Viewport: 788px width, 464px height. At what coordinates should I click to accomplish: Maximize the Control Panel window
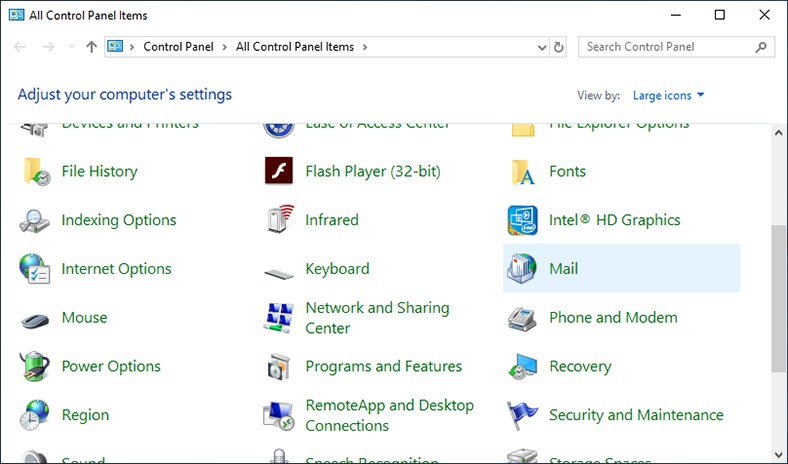[x=720, y=15]
